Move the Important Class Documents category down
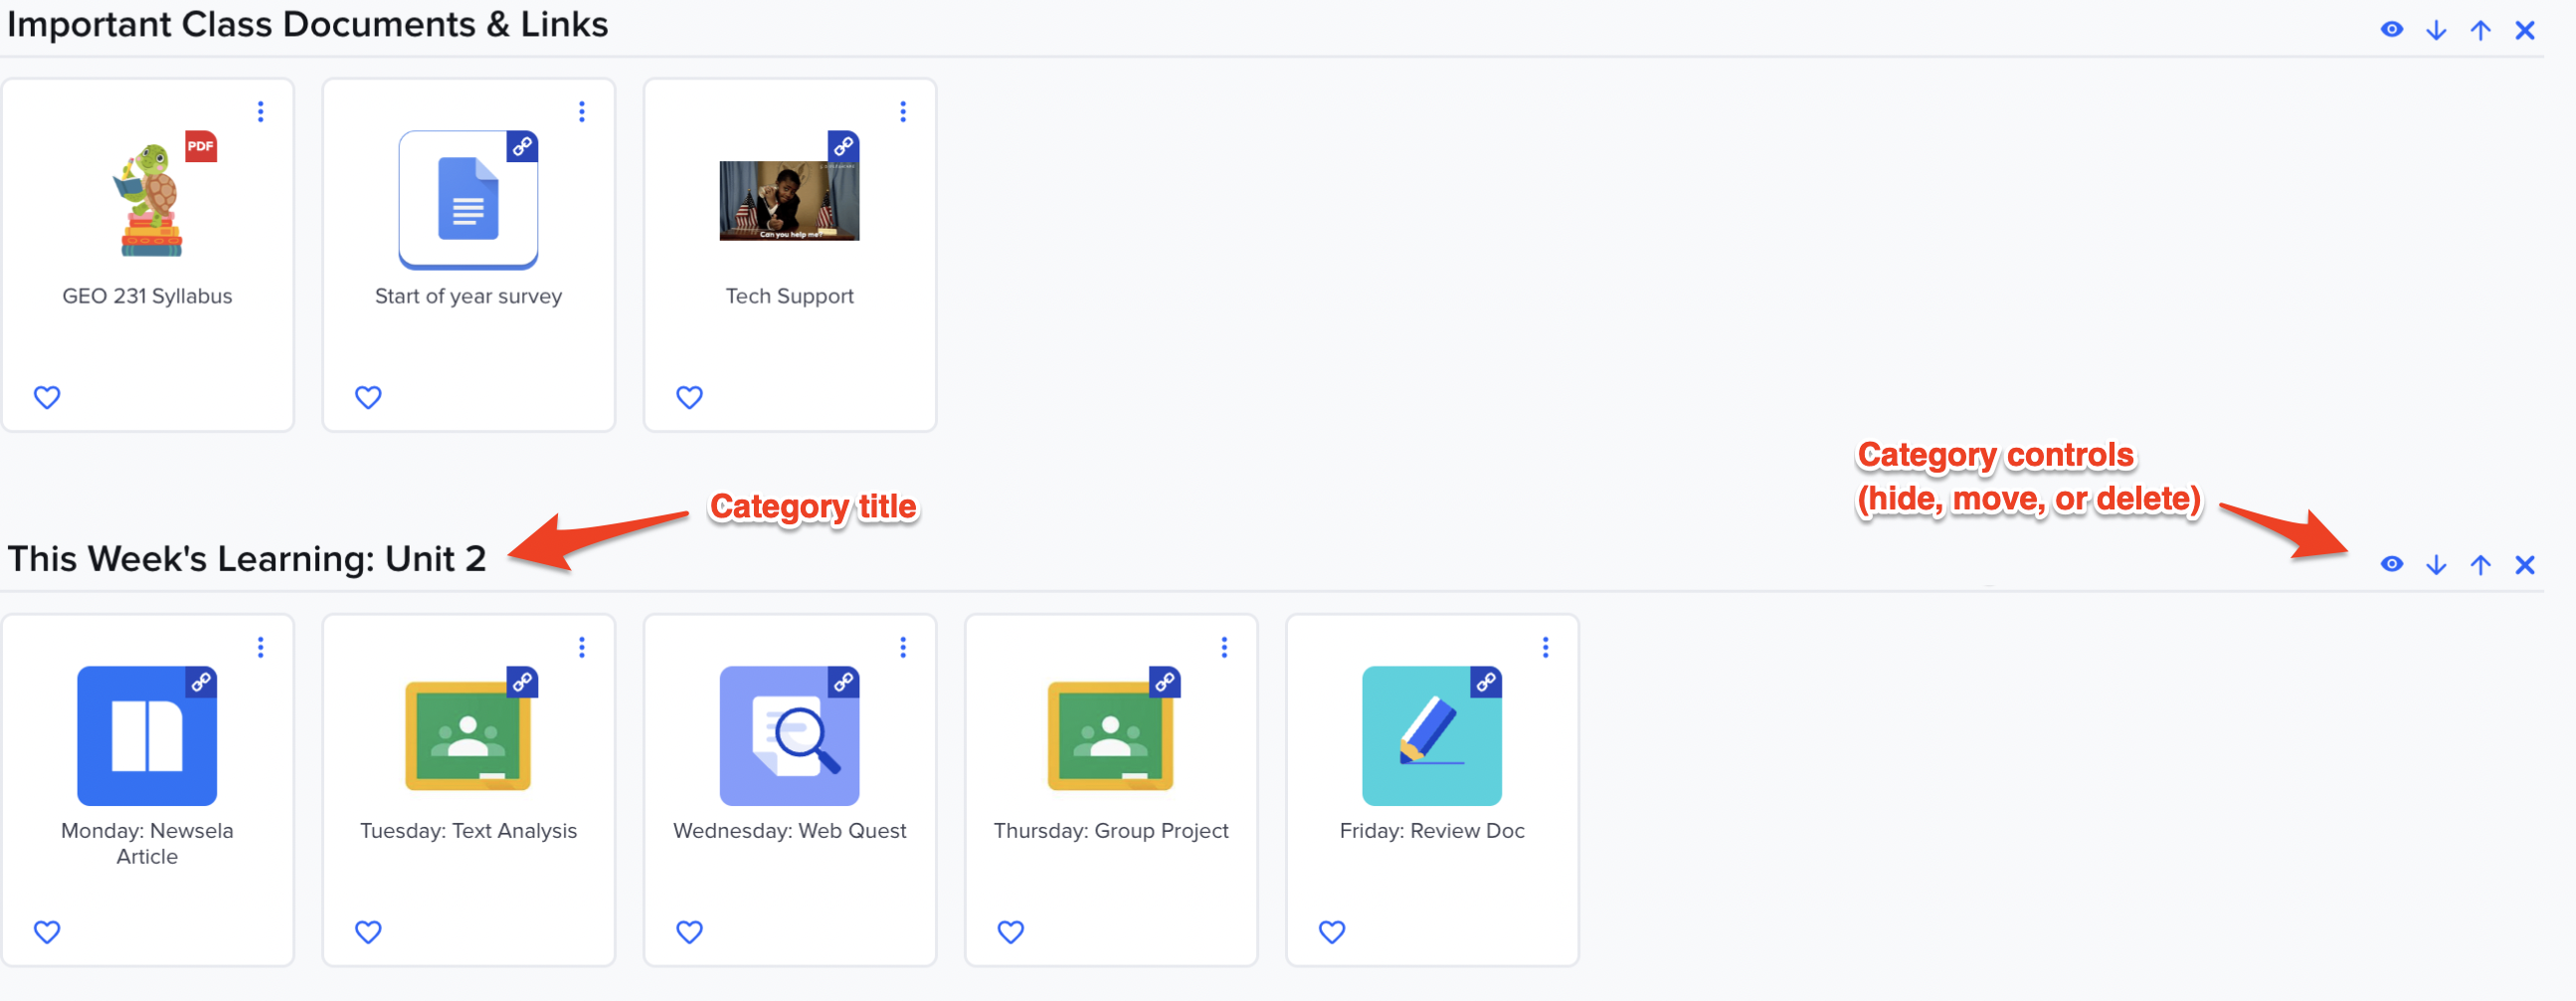The image size is (2576, 1001). pos(2435,29)
